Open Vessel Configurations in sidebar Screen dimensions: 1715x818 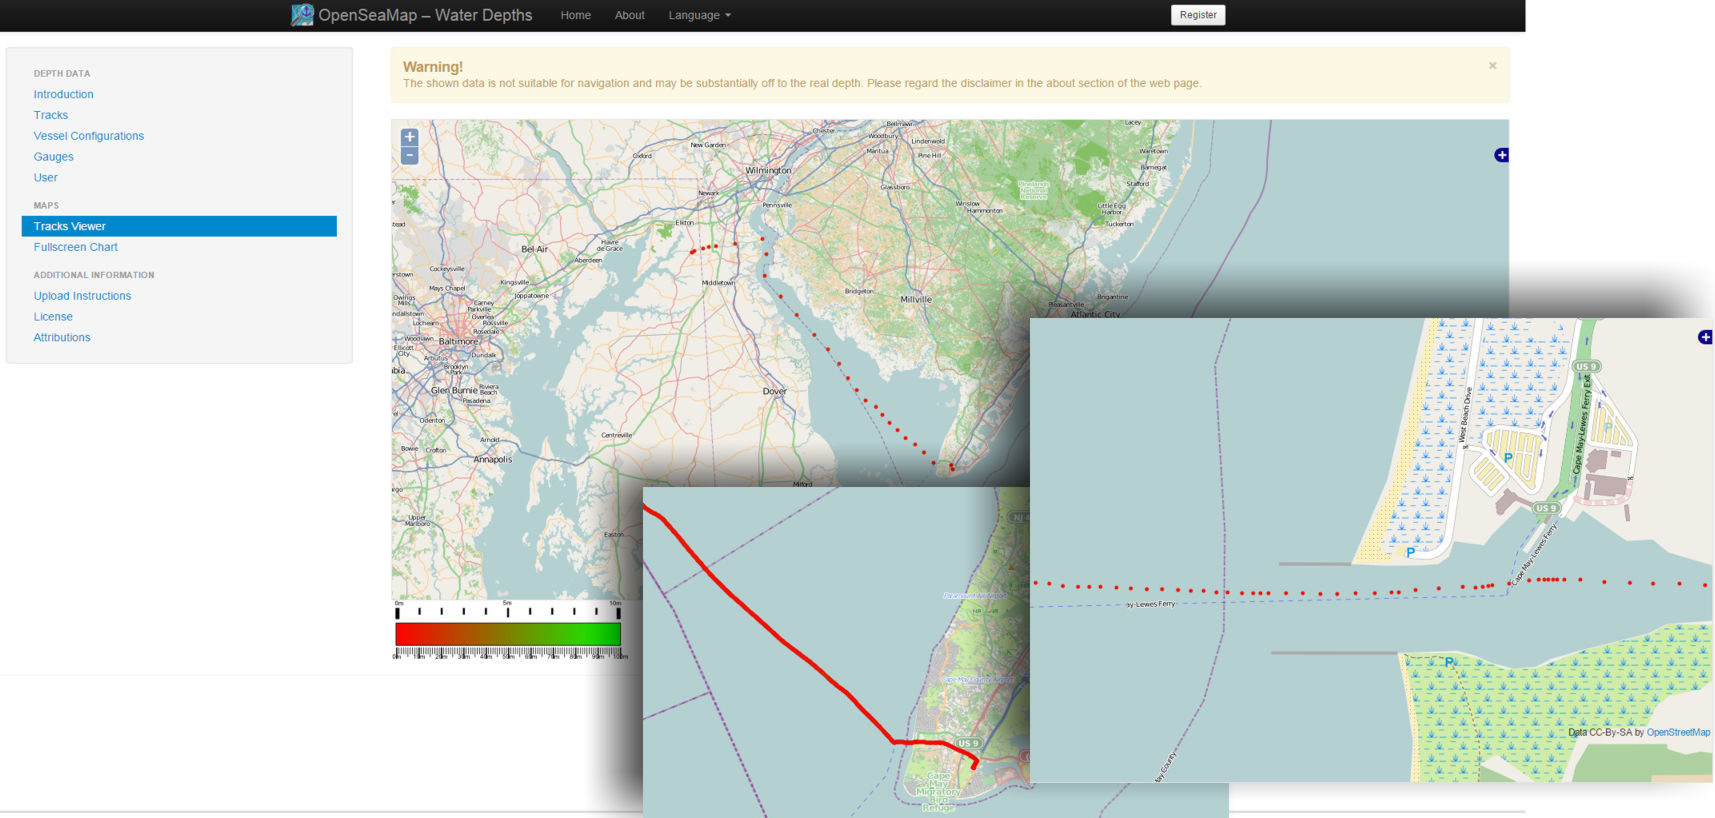(88, 136)
